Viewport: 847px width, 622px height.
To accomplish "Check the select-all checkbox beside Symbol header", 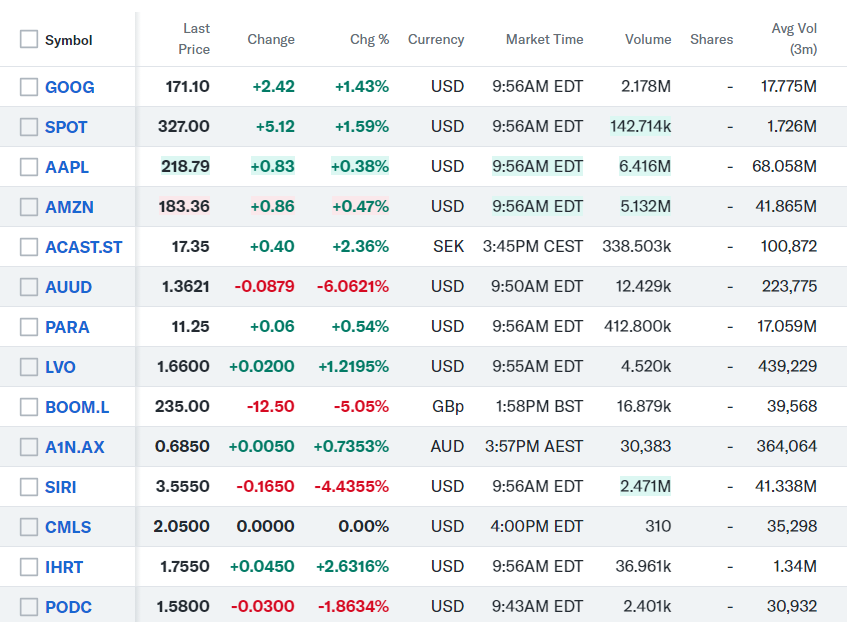I will (29, 40).
